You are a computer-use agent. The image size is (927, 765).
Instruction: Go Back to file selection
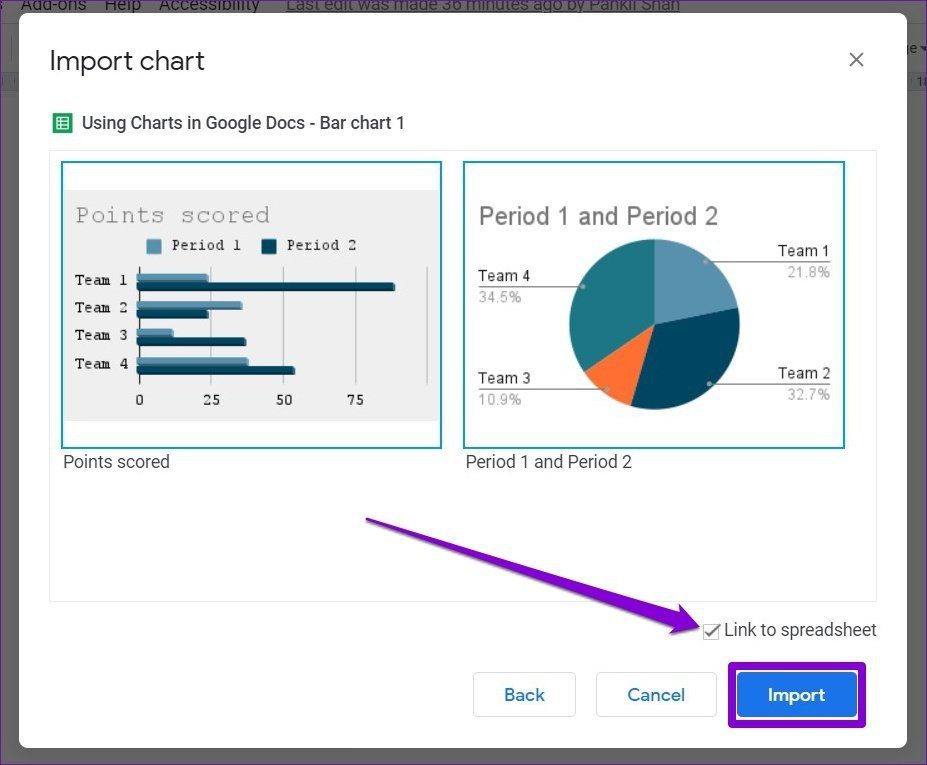[x=524, y=695]
